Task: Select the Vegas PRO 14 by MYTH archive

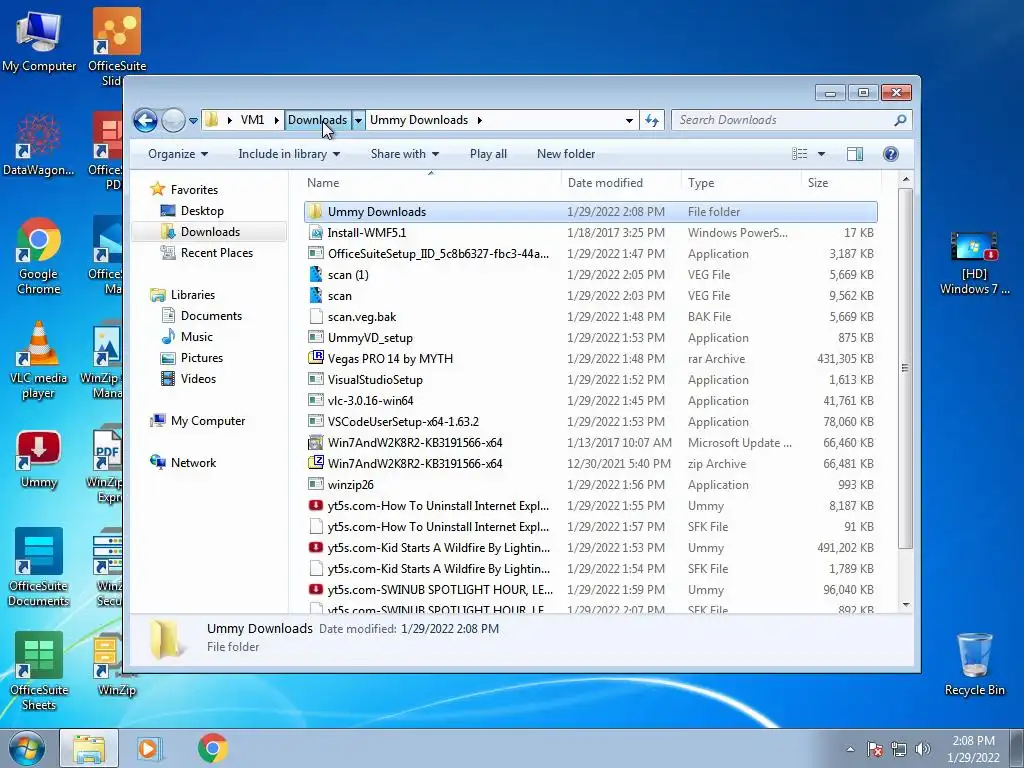Action: 590,359
